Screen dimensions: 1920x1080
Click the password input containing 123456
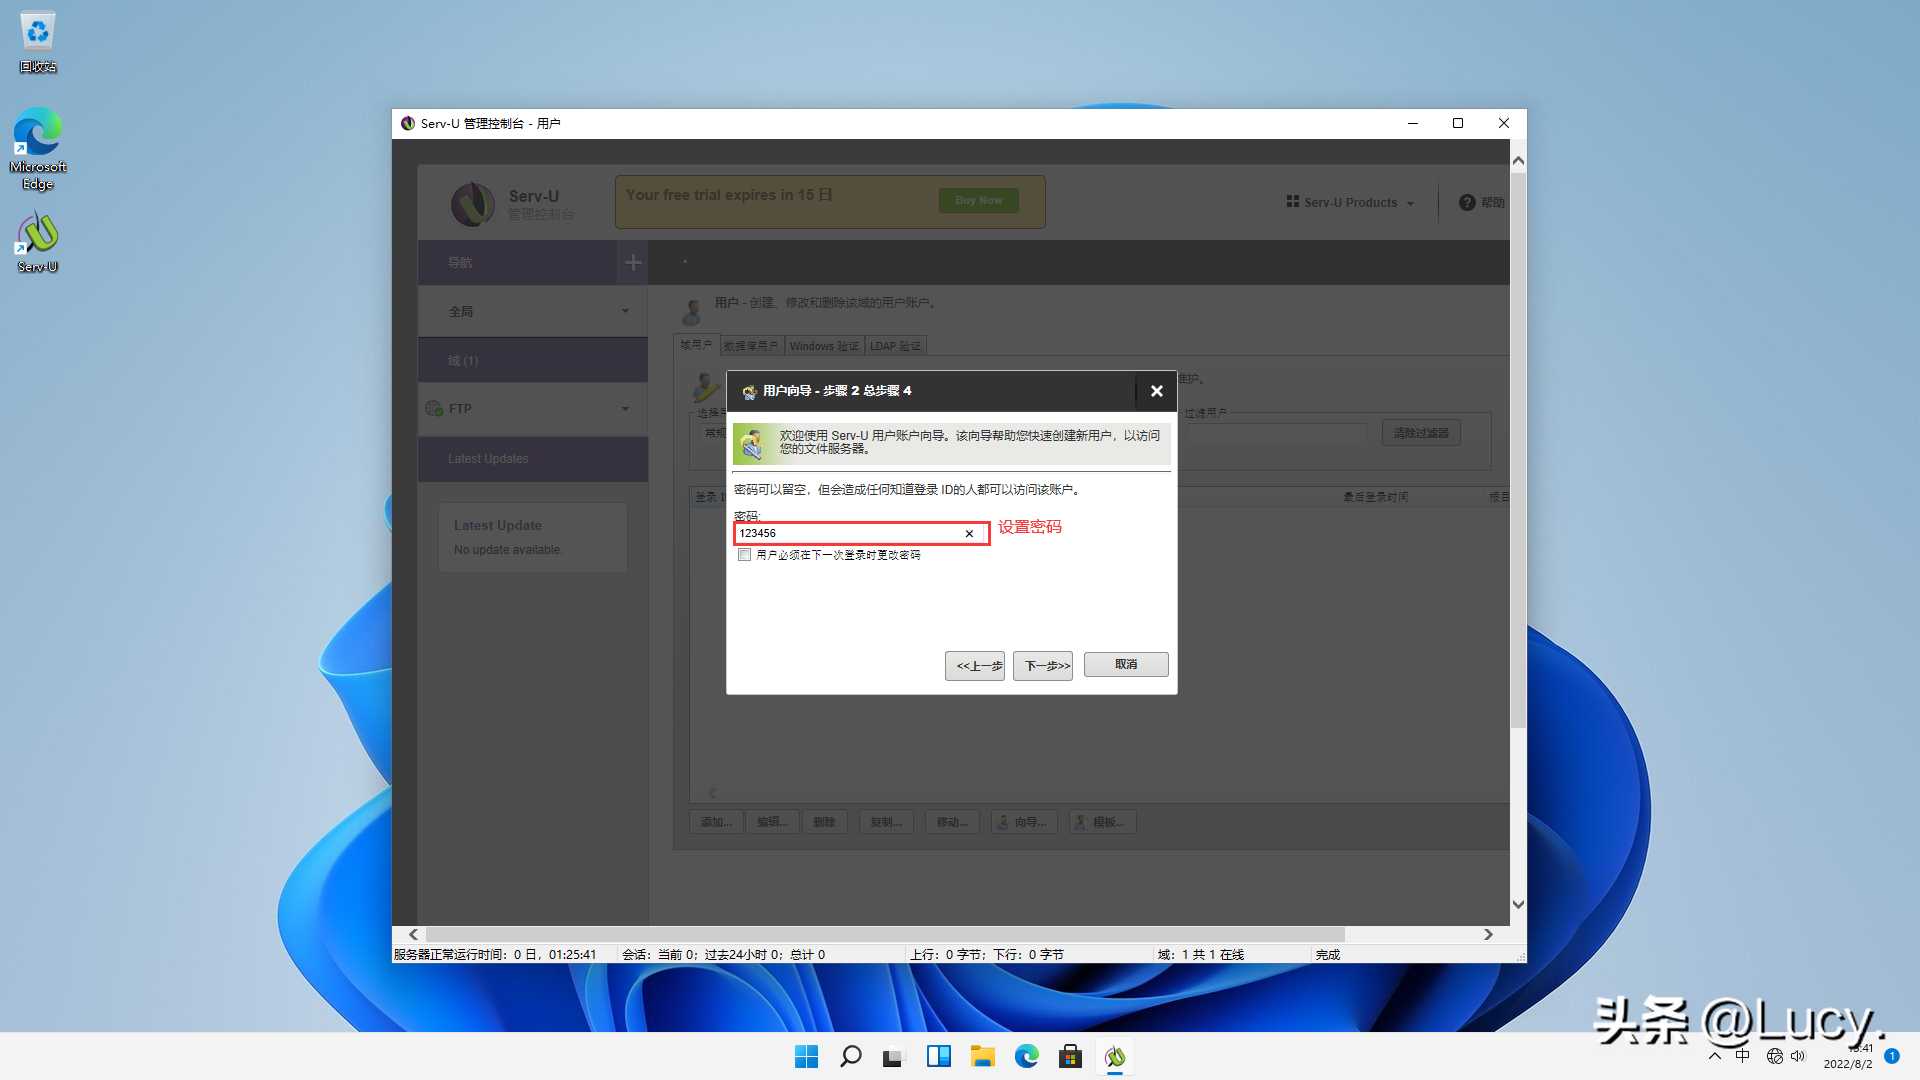(x=861, y=533)
